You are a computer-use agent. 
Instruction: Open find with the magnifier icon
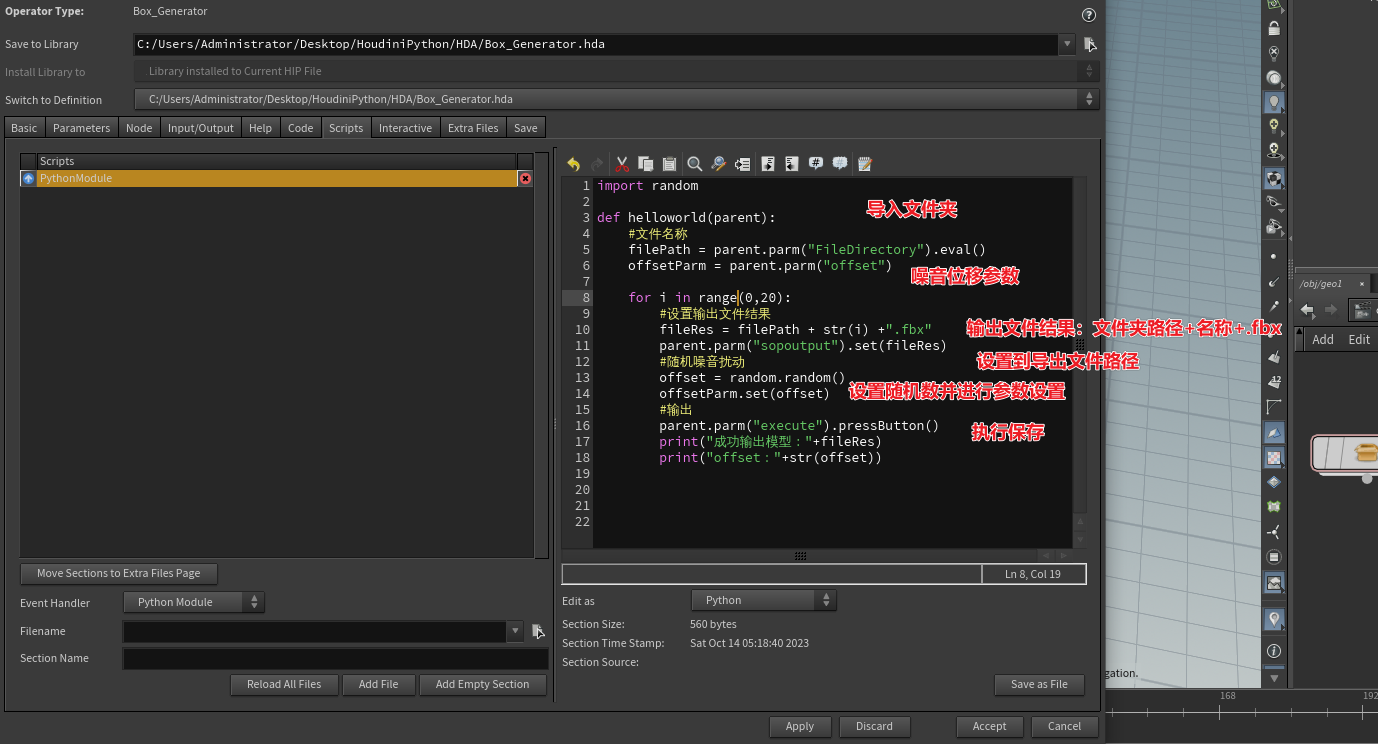pyautogui.click(x=694, y=163)
